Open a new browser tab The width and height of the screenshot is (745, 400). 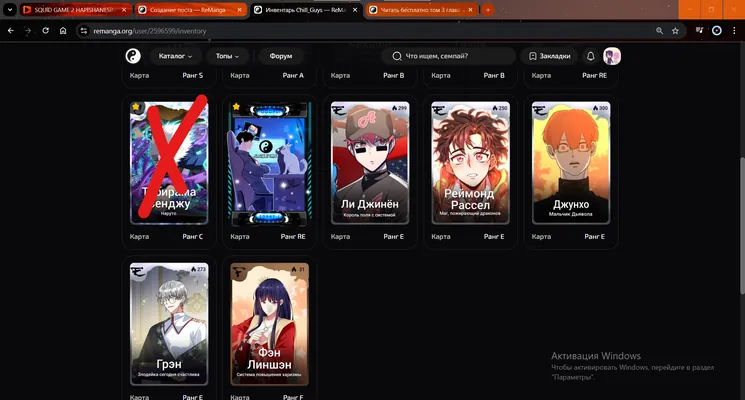pos(488,10)
